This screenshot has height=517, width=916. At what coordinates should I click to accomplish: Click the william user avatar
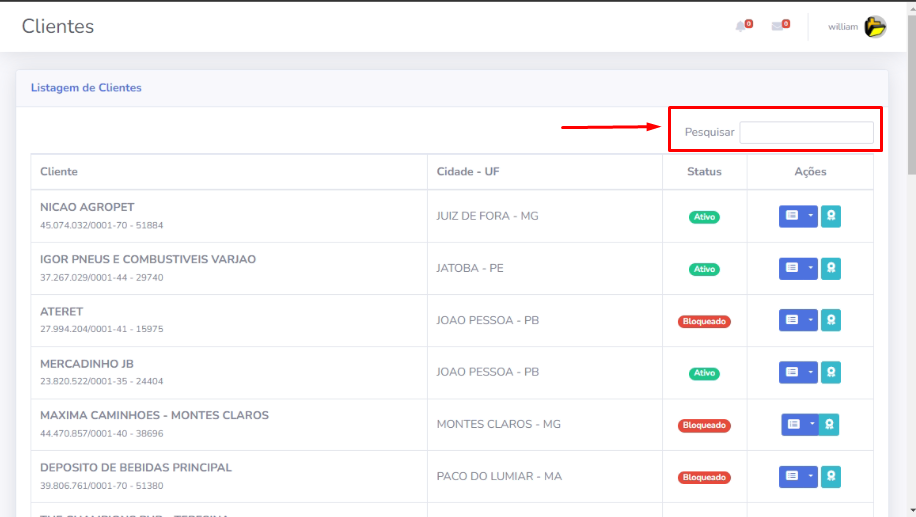[x=875, y=27]
